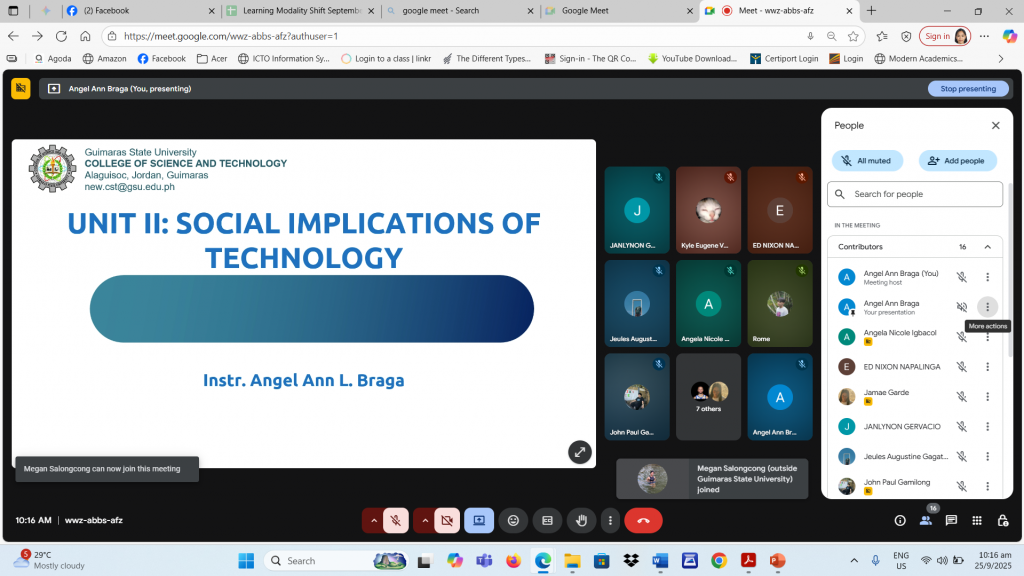Toggle the microphone mute button
Image resolution: width=1024 pixels, height=576 pixels.
[x=396, y=520]
